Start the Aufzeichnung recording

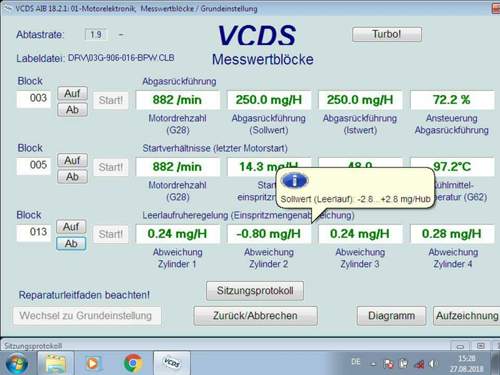tap(467, 316)
